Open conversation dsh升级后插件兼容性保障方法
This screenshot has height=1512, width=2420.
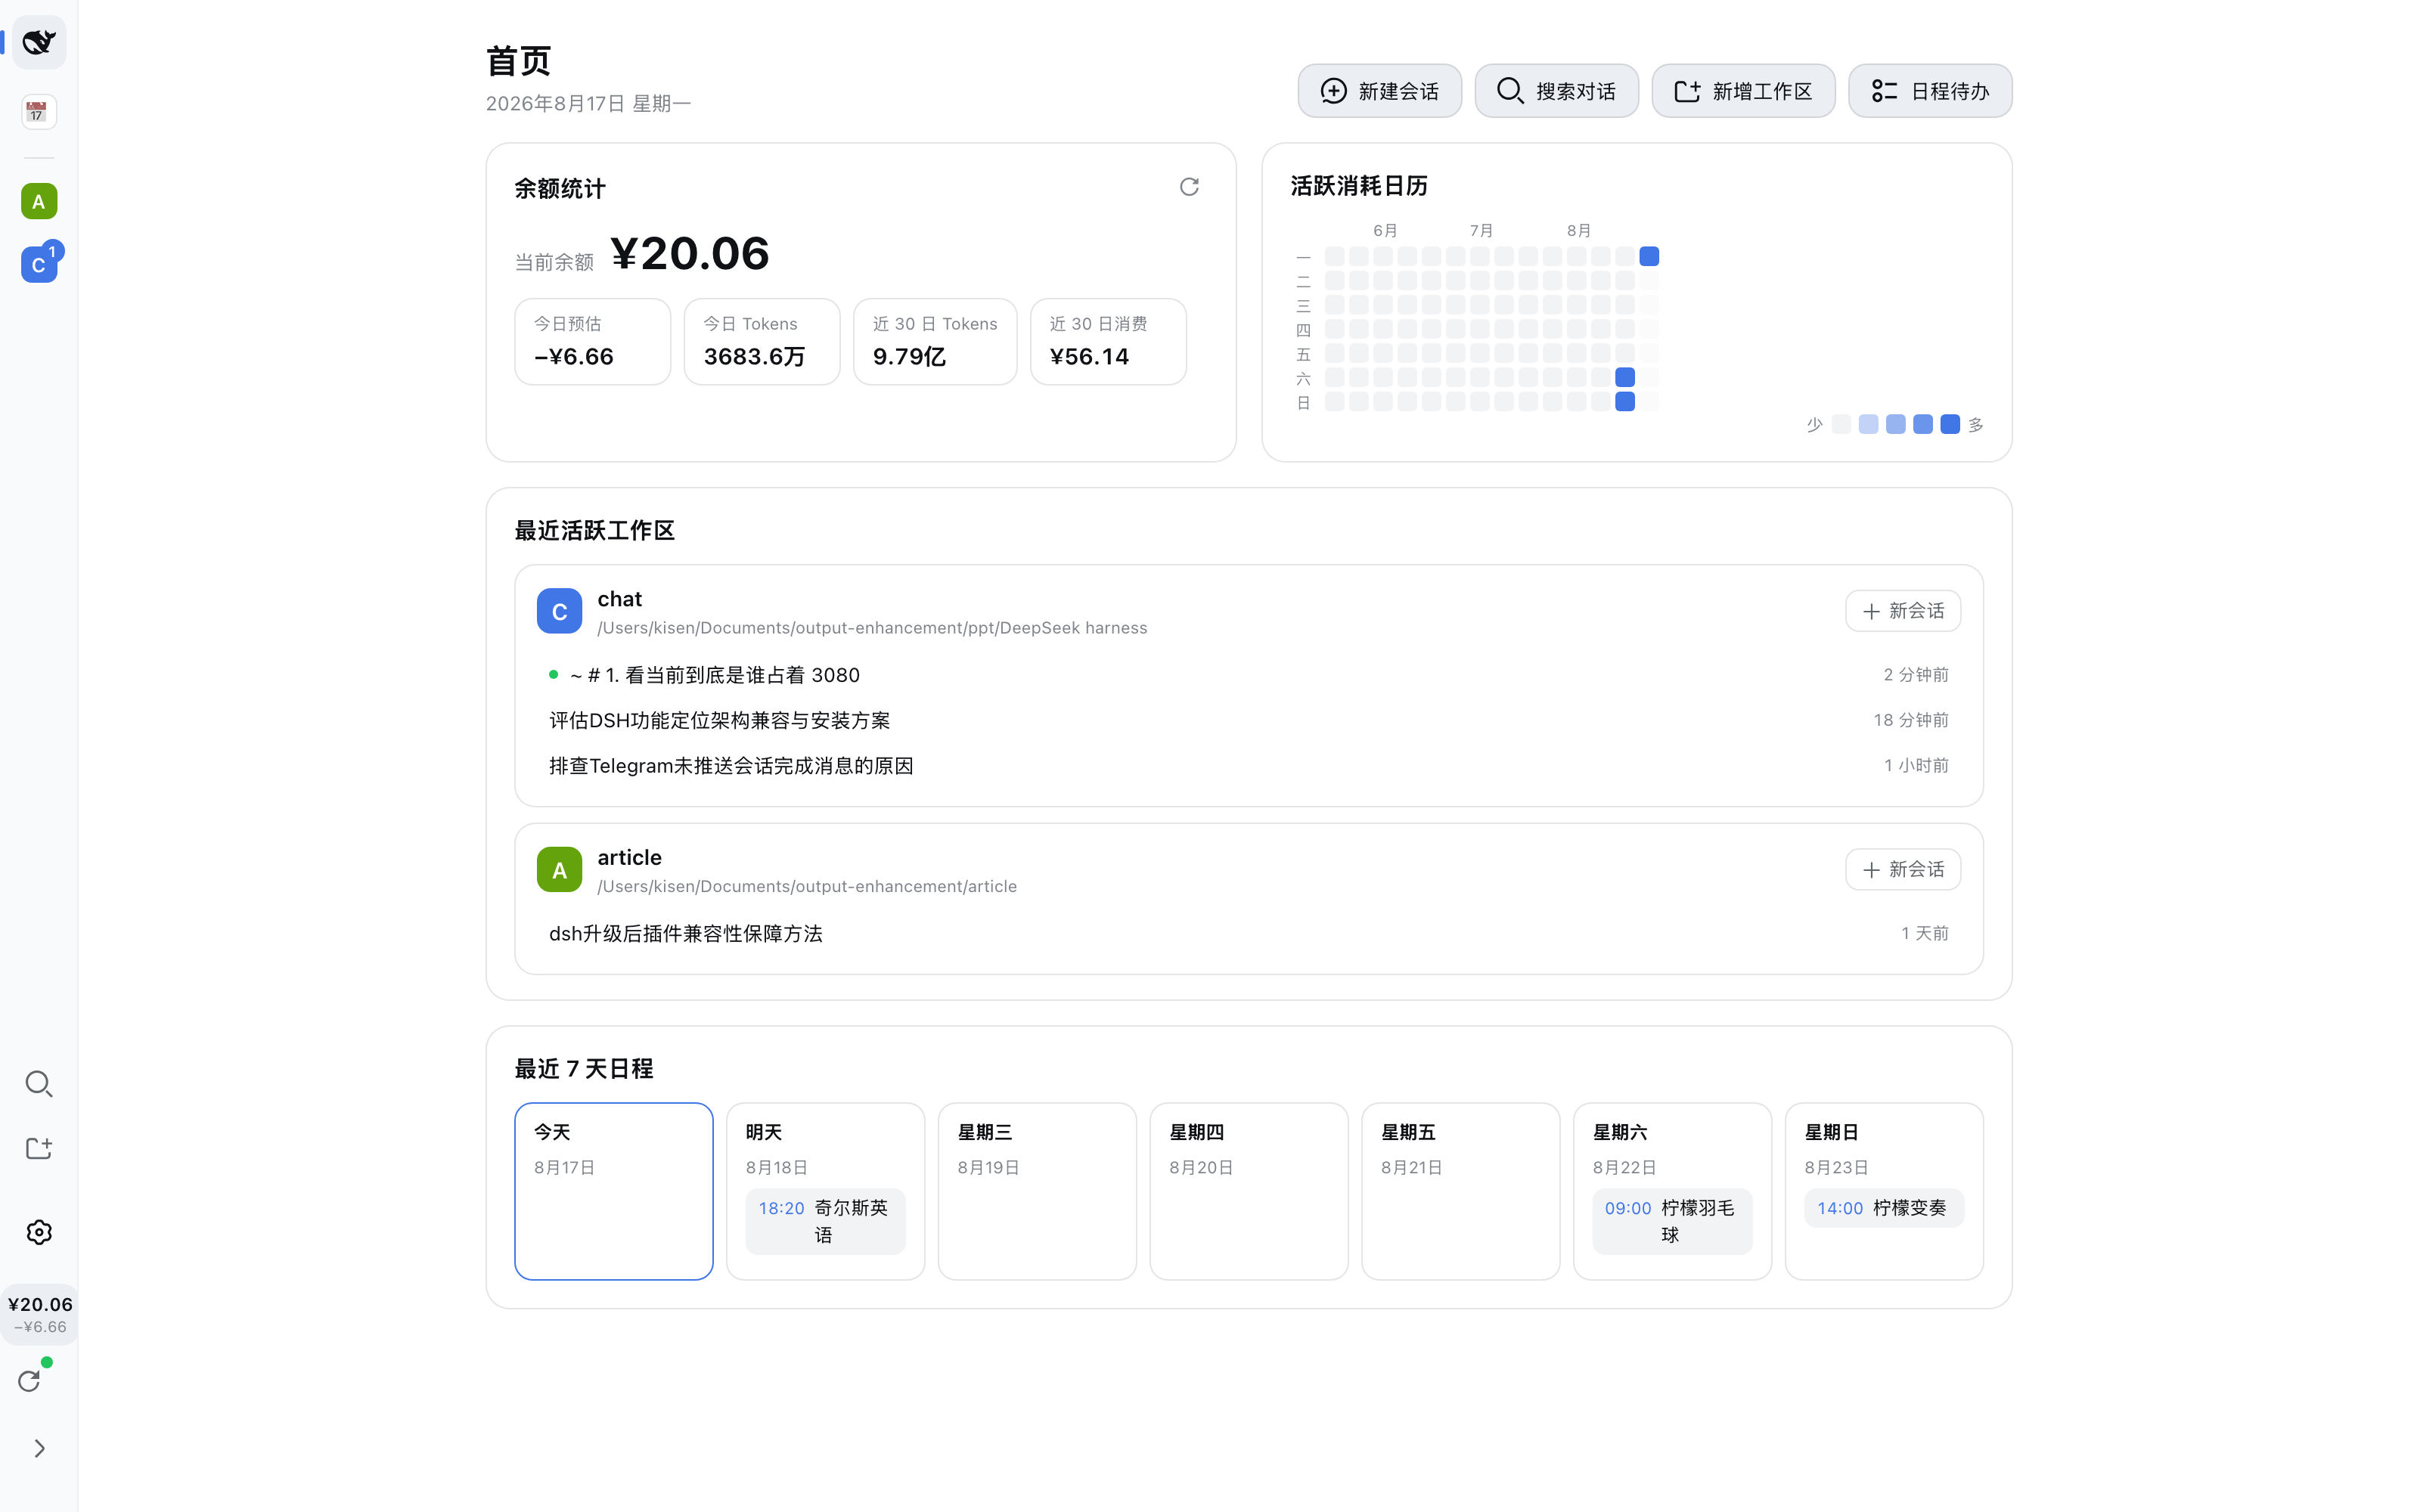(x=1248, y=933)
